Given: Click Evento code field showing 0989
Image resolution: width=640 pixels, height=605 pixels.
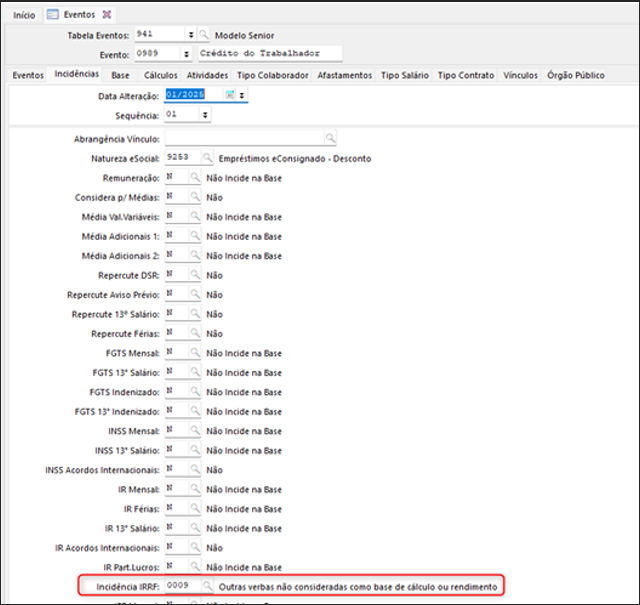Looking at the screenshot, I should point(158,53).
